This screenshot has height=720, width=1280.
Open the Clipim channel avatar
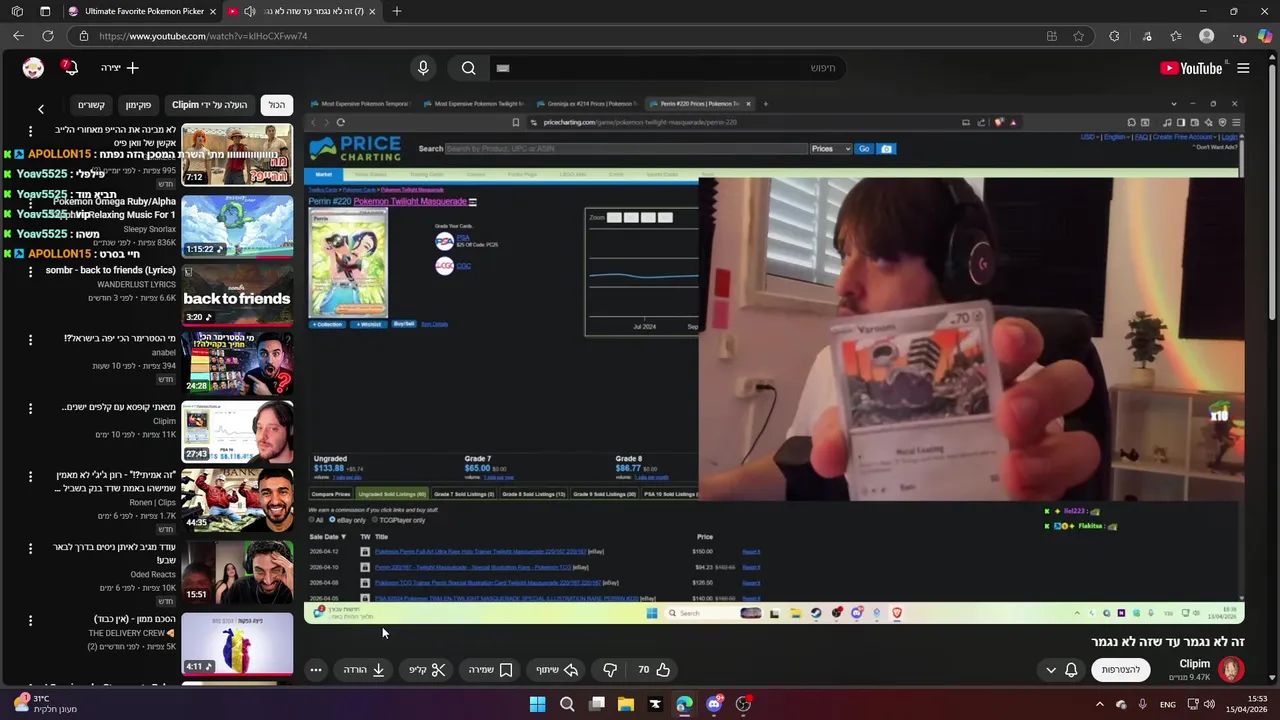tap(1231, 669)
